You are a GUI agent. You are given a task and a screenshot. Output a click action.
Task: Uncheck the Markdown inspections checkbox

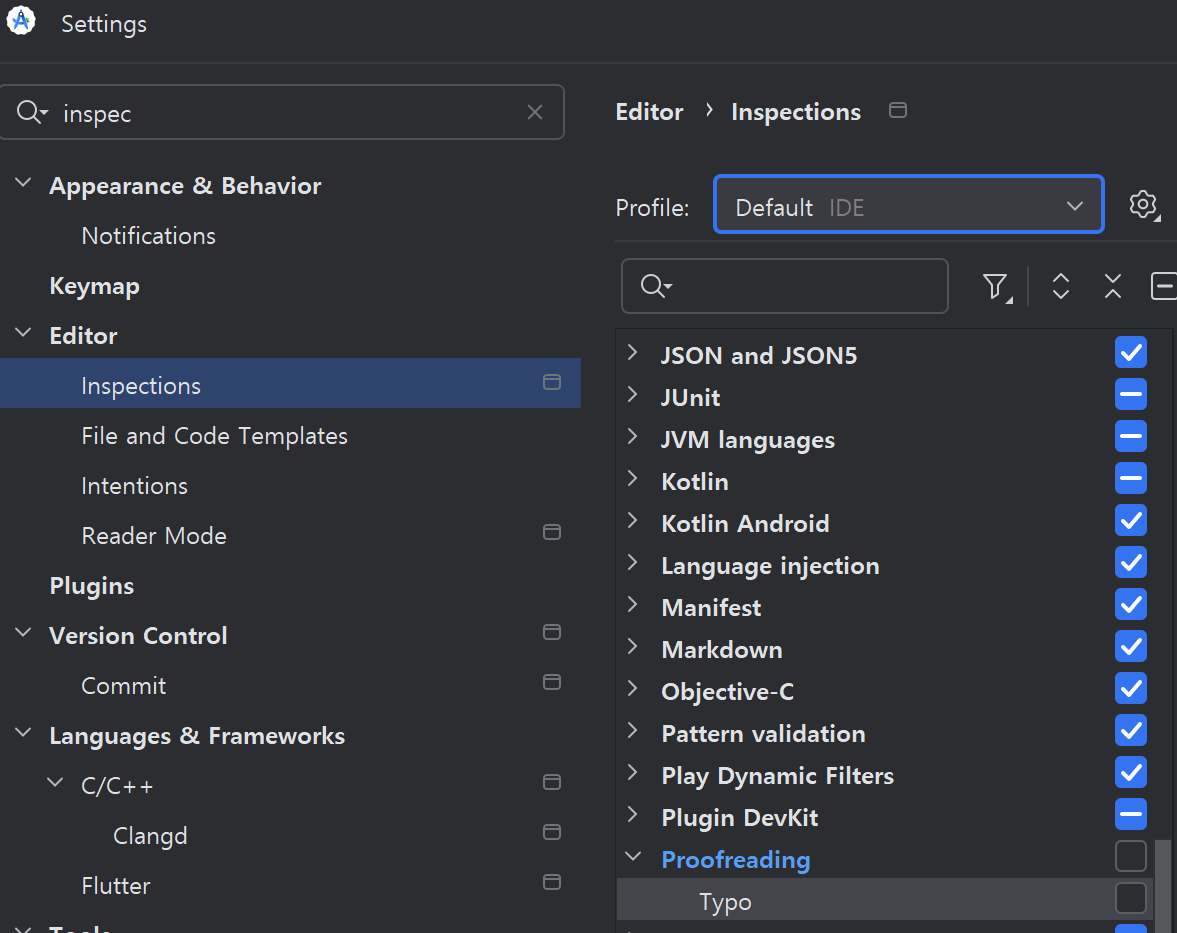click(x=1131, y=647)
